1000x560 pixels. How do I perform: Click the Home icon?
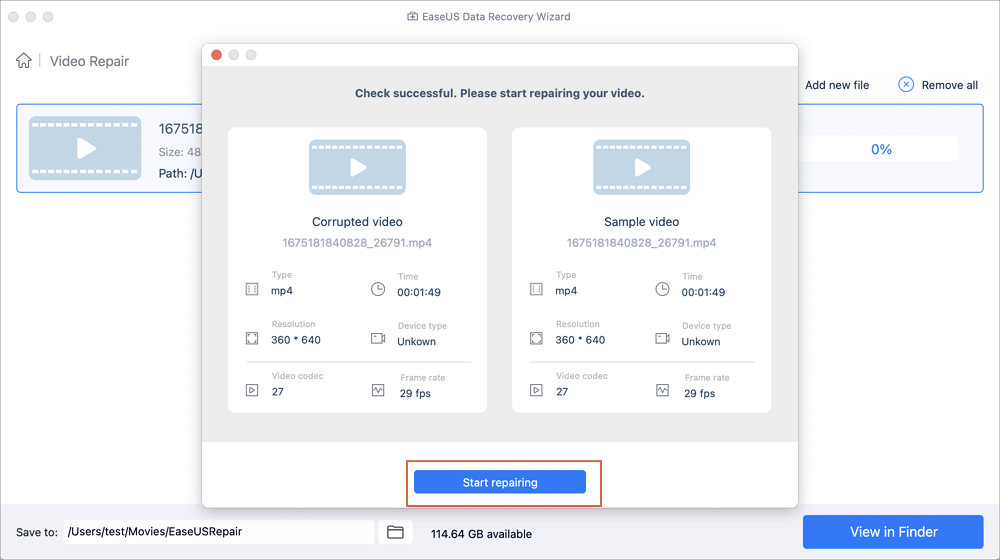pos(24,61)
